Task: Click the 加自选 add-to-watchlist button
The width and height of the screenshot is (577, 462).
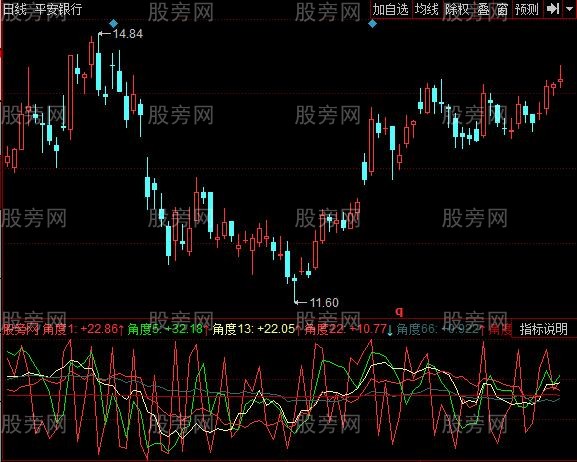Action: click(391, 9)
